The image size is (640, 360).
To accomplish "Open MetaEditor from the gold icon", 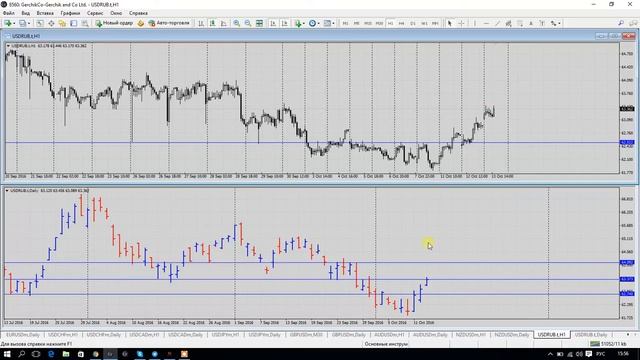I will pyautogui.click(x=140, y=23).
